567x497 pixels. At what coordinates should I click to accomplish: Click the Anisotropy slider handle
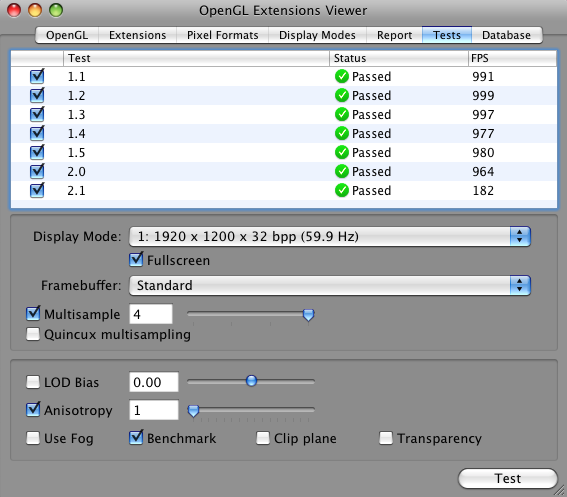tap(193, 411)
